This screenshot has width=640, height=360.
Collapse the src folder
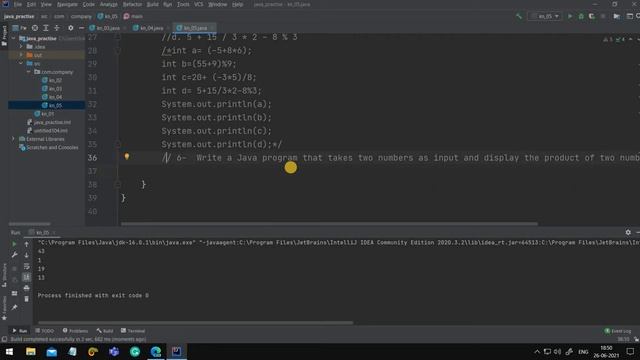pyautogui.click(x=22, y=63)
